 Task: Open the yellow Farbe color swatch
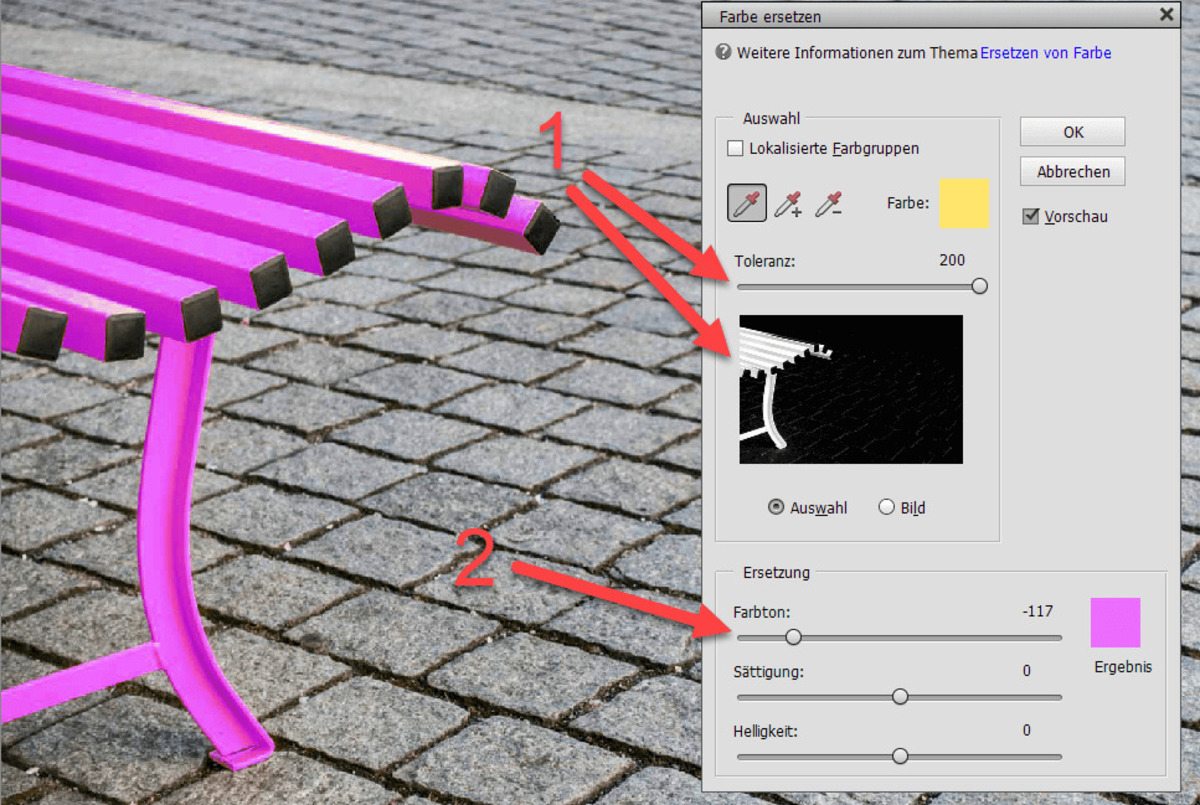click(x=963, y=203)
